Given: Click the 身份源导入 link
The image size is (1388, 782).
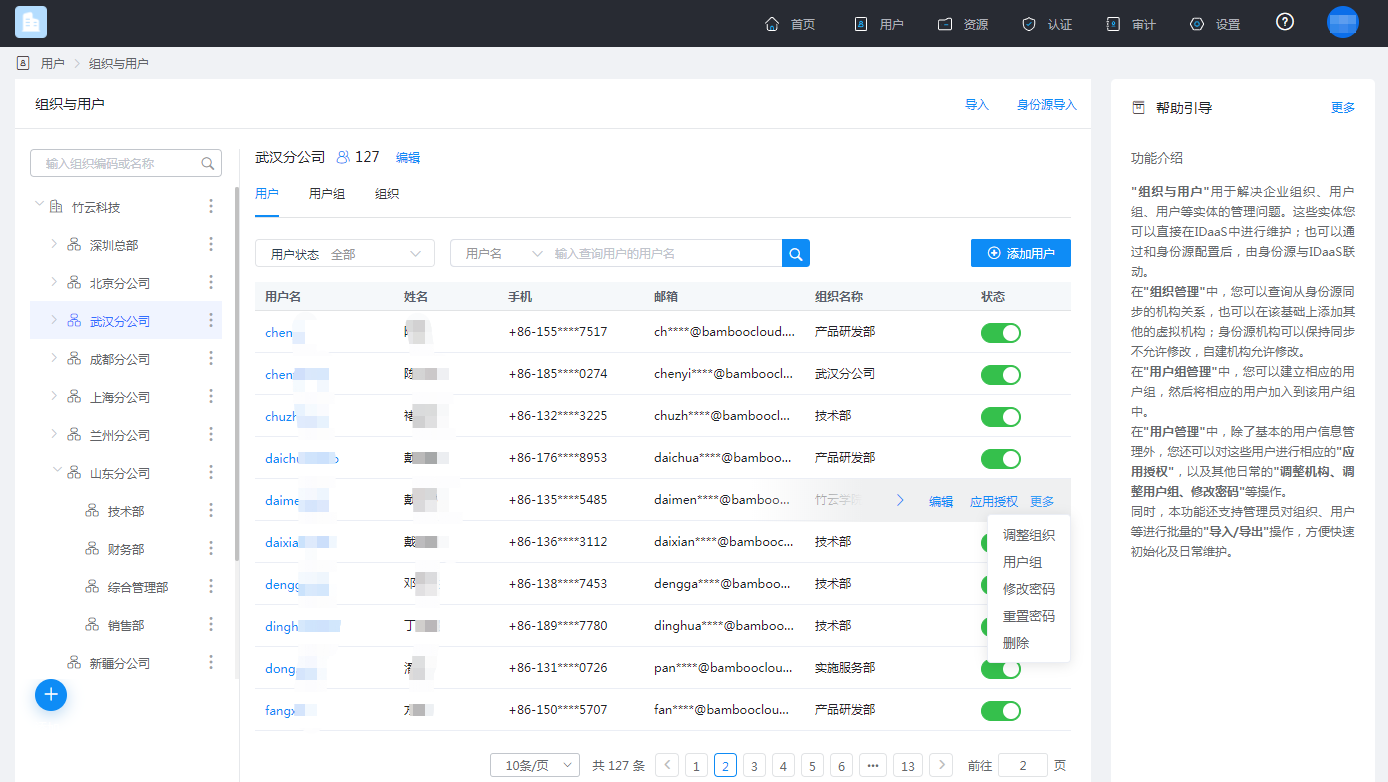Looking at the screenshot, I should [x=1047, y=105].
